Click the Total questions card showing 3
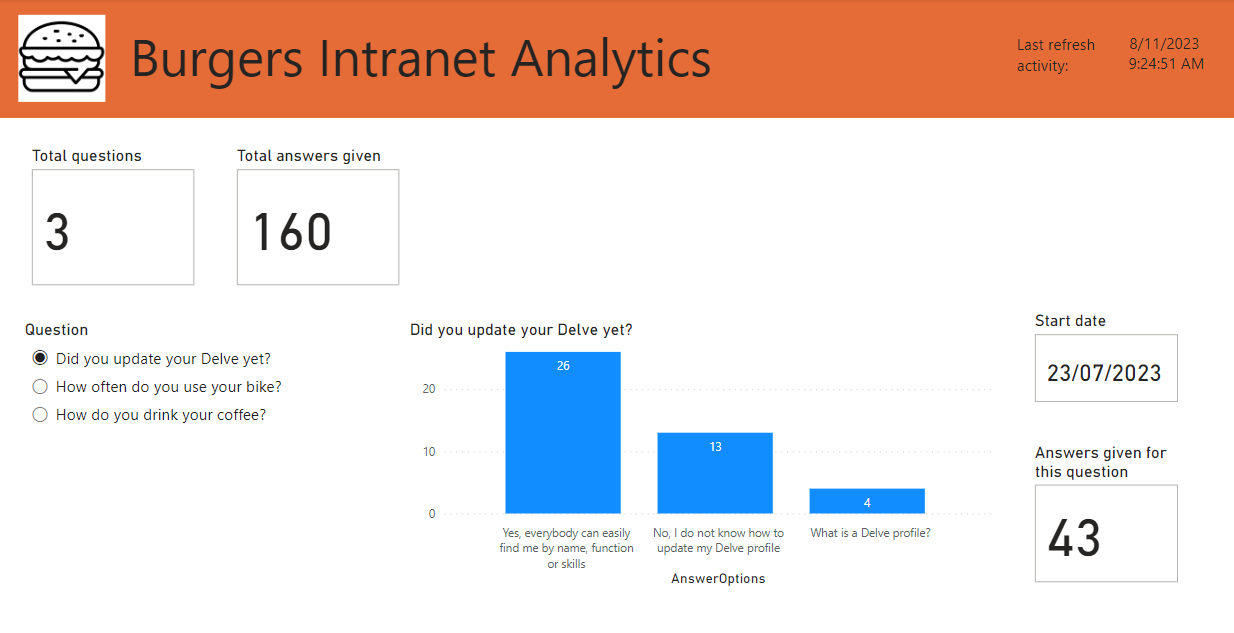This screenshot has width=1234, height=633. click(x=113, y=227)
